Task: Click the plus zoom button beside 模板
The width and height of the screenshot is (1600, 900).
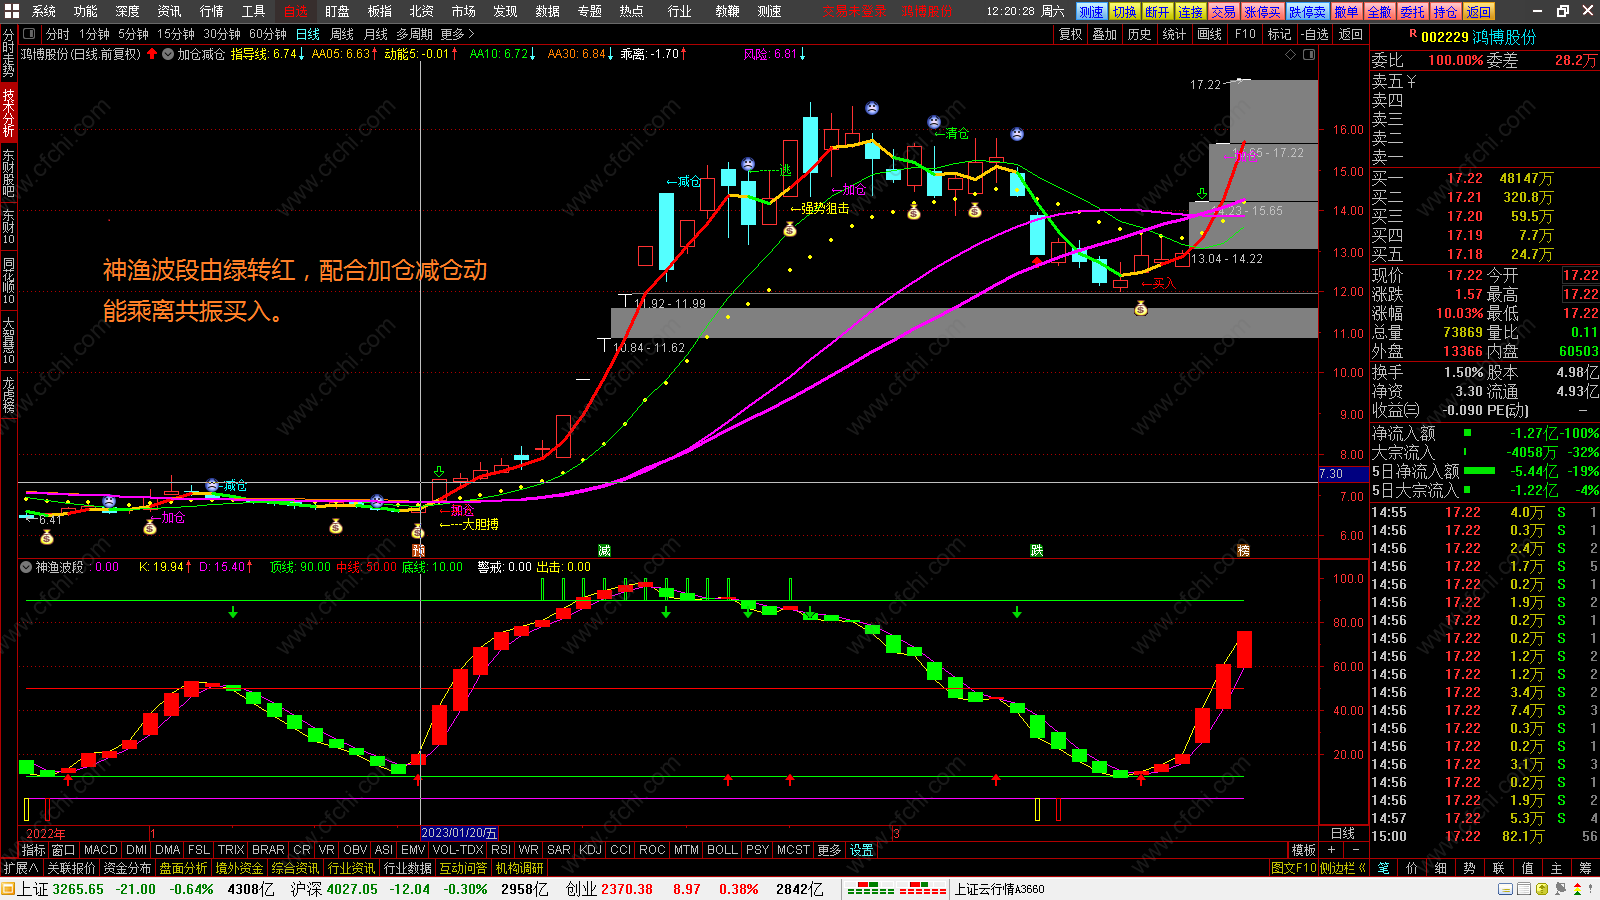Action: (x=1331, y=850)
